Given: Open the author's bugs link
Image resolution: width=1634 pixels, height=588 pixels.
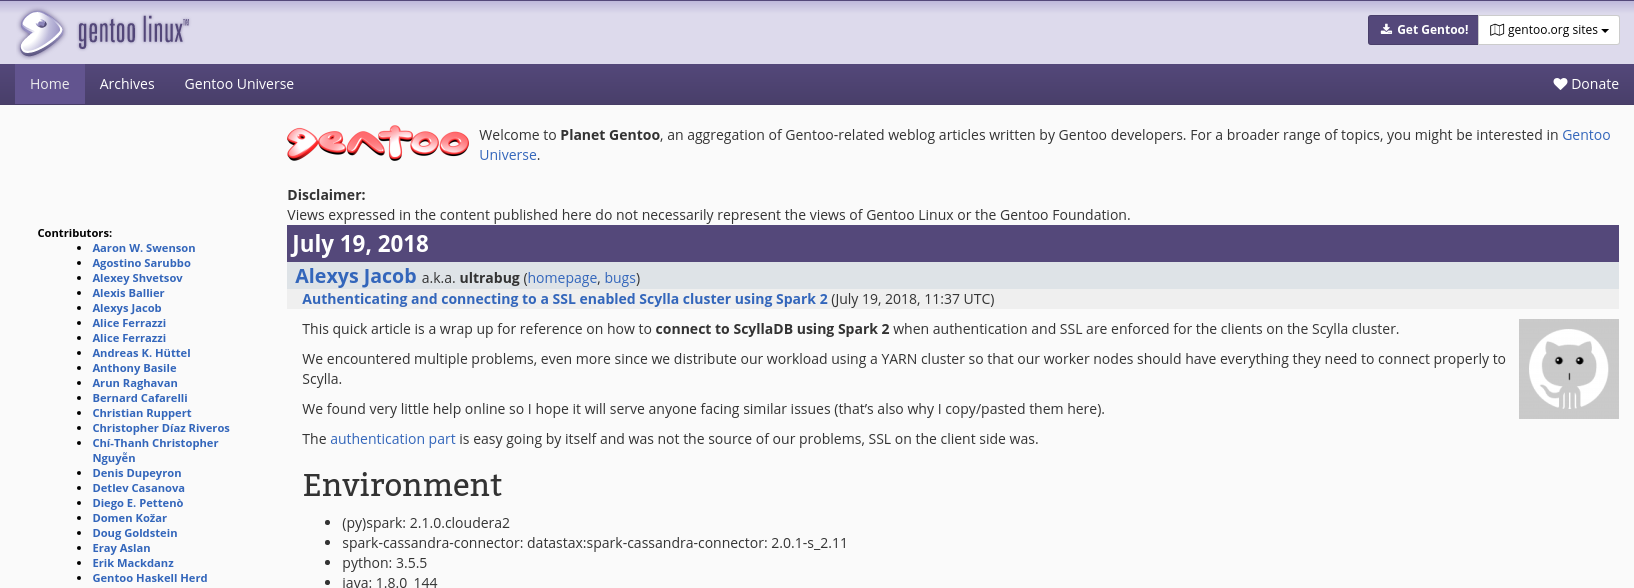Looking at the screenshot, I should (x=620, y=278).
